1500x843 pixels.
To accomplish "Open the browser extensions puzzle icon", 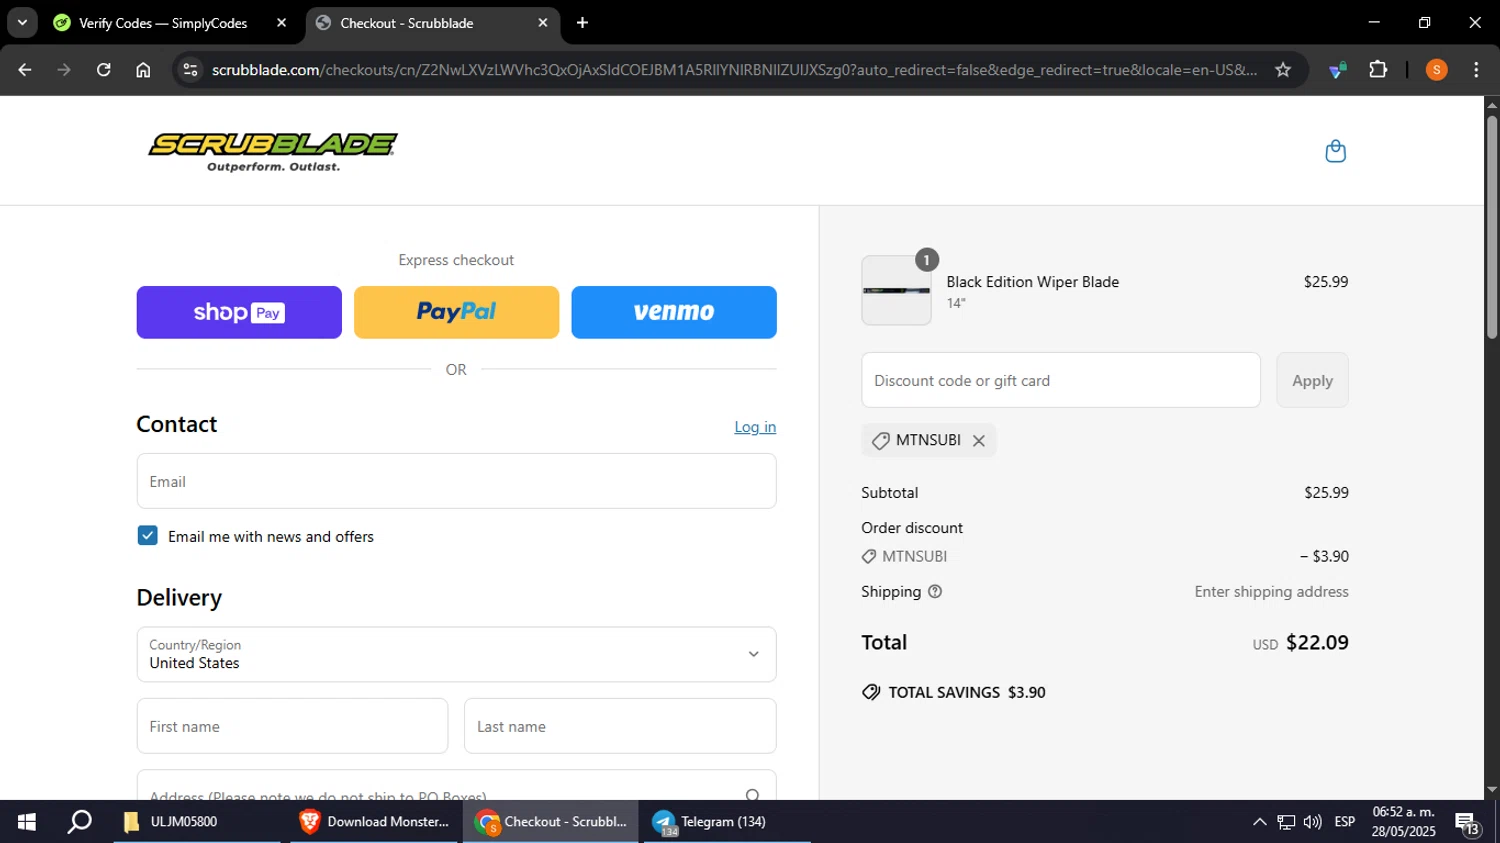I will 1378,70.
